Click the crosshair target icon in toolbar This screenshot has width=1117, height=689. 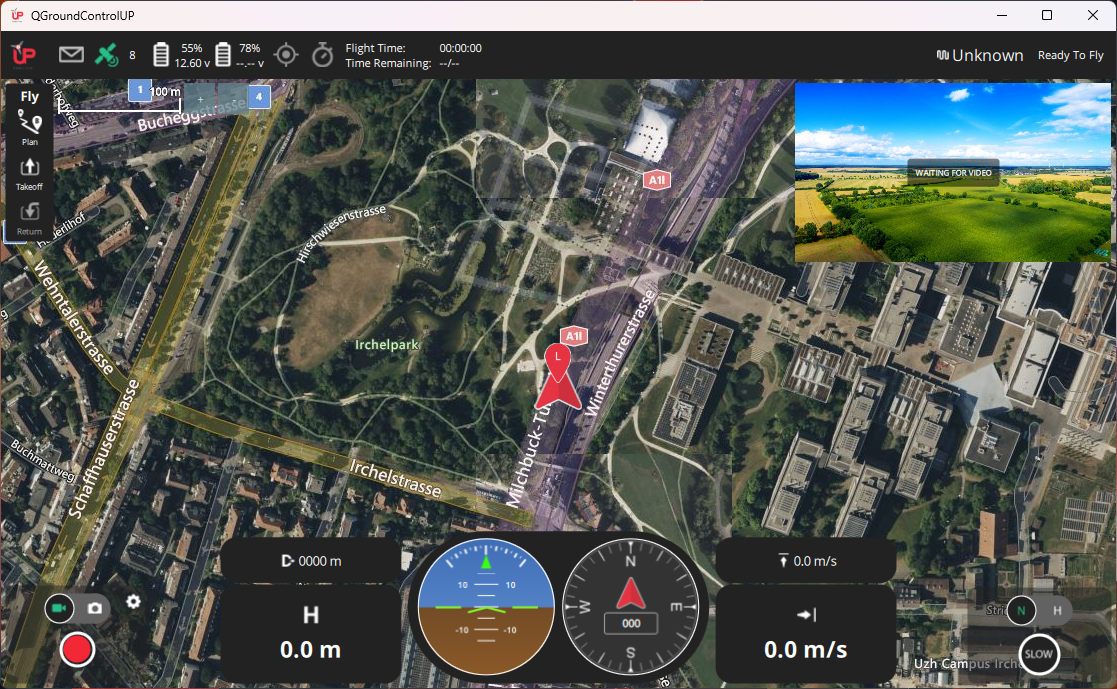pyautogui.click(x=286, y=55)
